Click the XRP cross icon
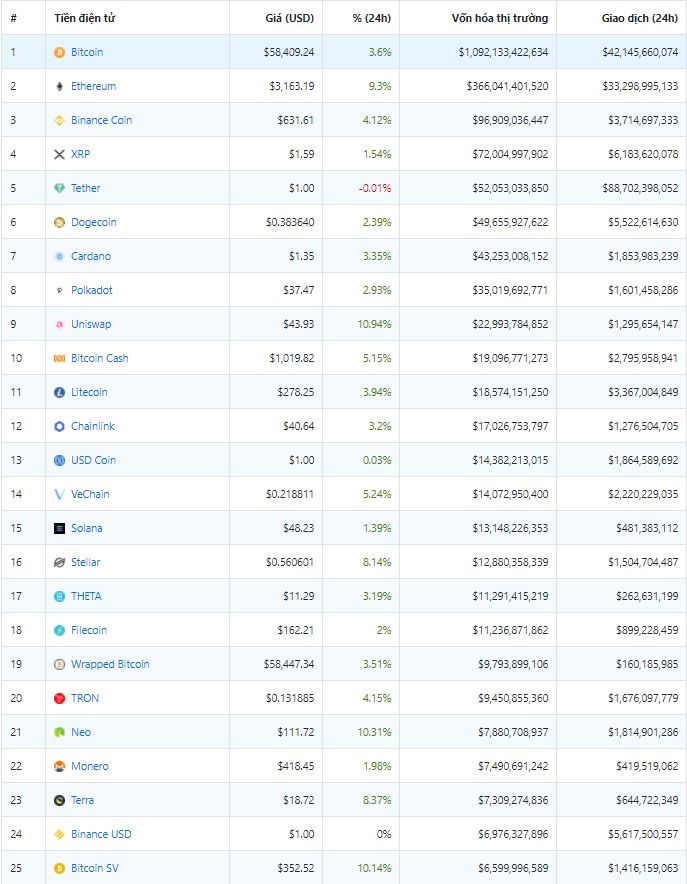Screen dimensions: 687x884 click(x=59, y=154)
